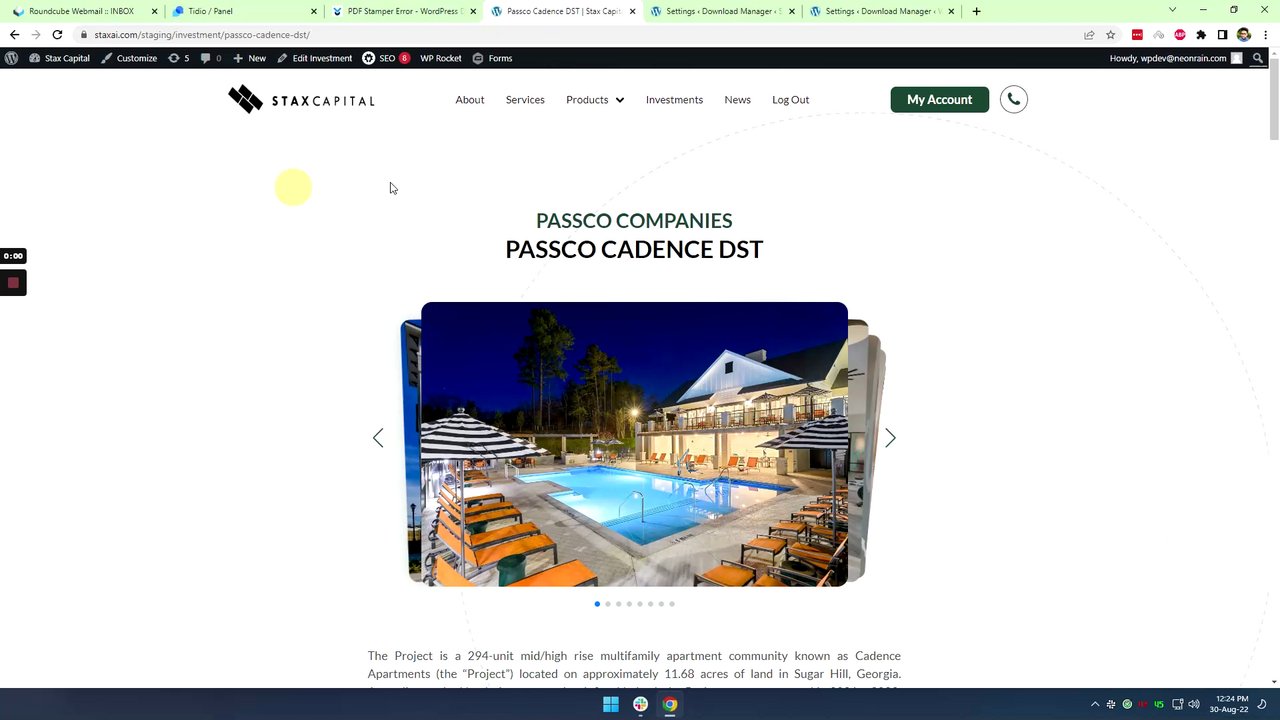Show the next carousel image
Viewport: 1280px width, 720px height.
[890, 438]
